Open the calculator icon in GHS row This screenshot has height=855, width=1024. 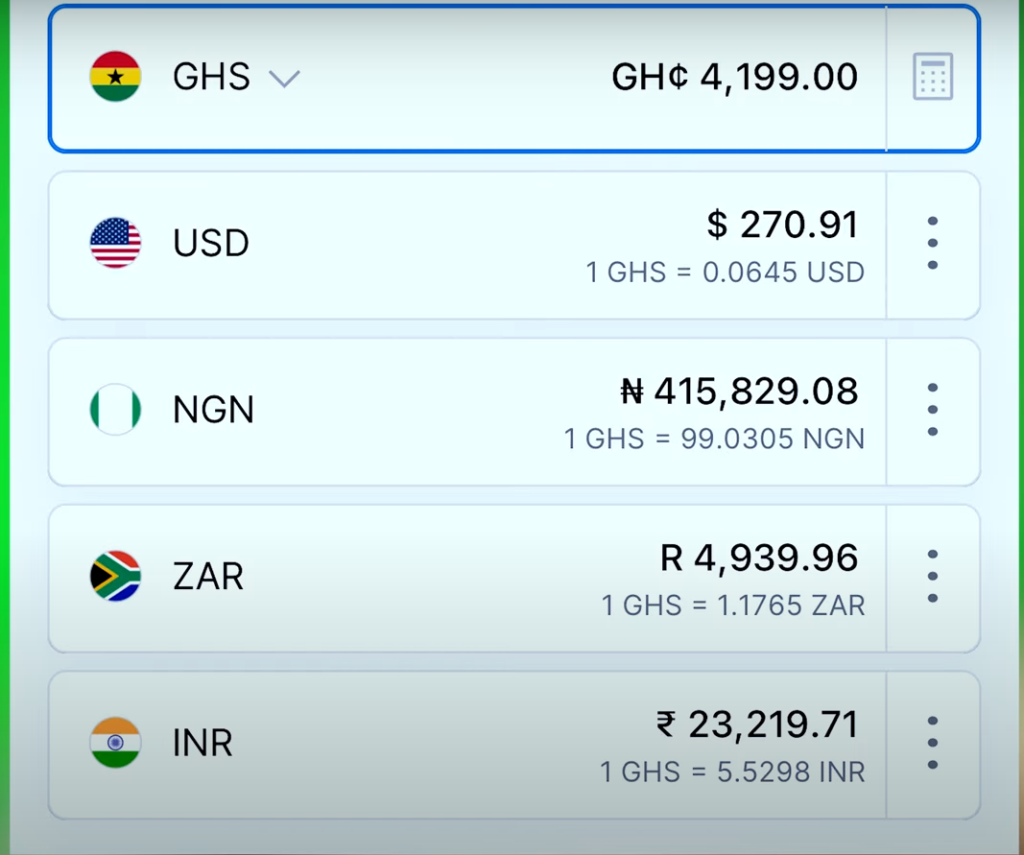[933, 76]
